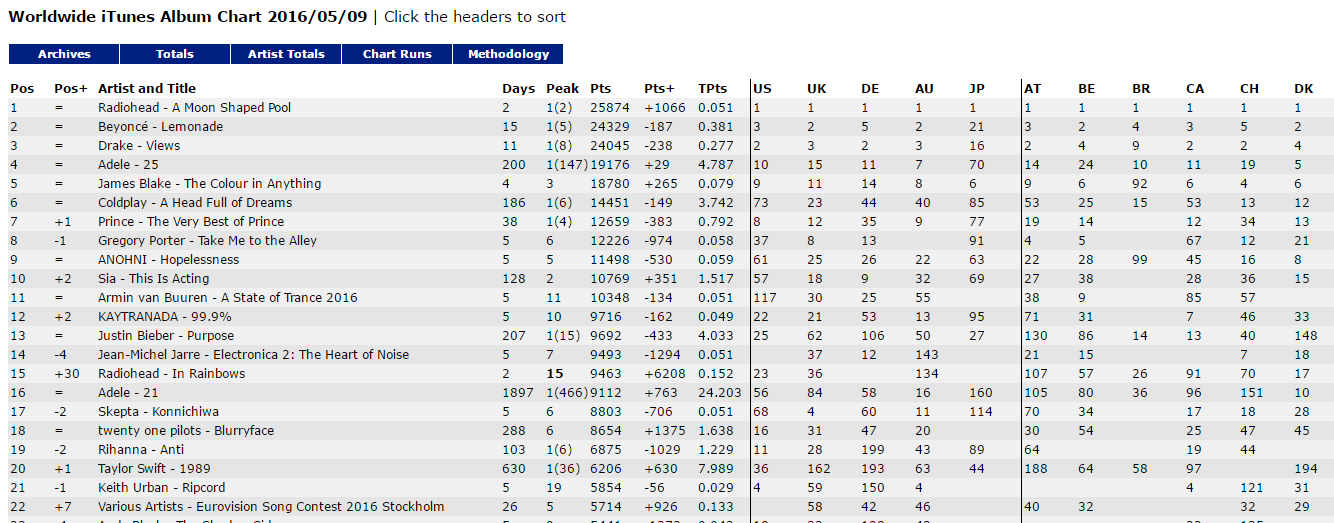This screenshot has width=1334, height=523.
Task: Sort the table by Peak column
Action: tap(562, 89)
